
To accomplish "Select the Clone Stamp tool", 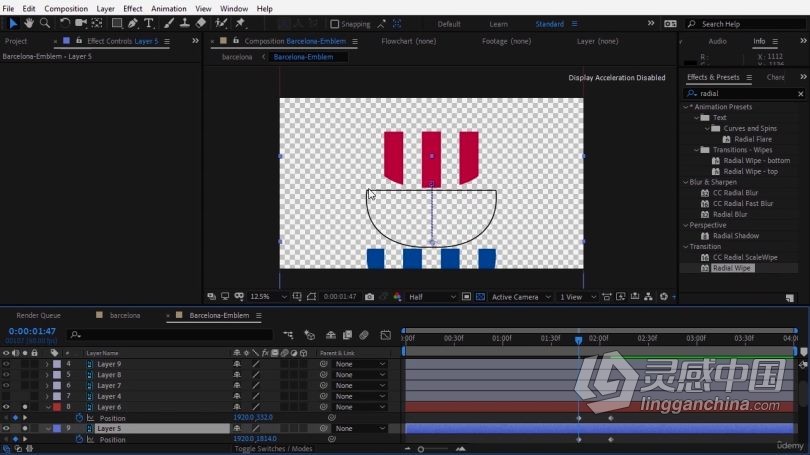I will (x=184, y=23).
